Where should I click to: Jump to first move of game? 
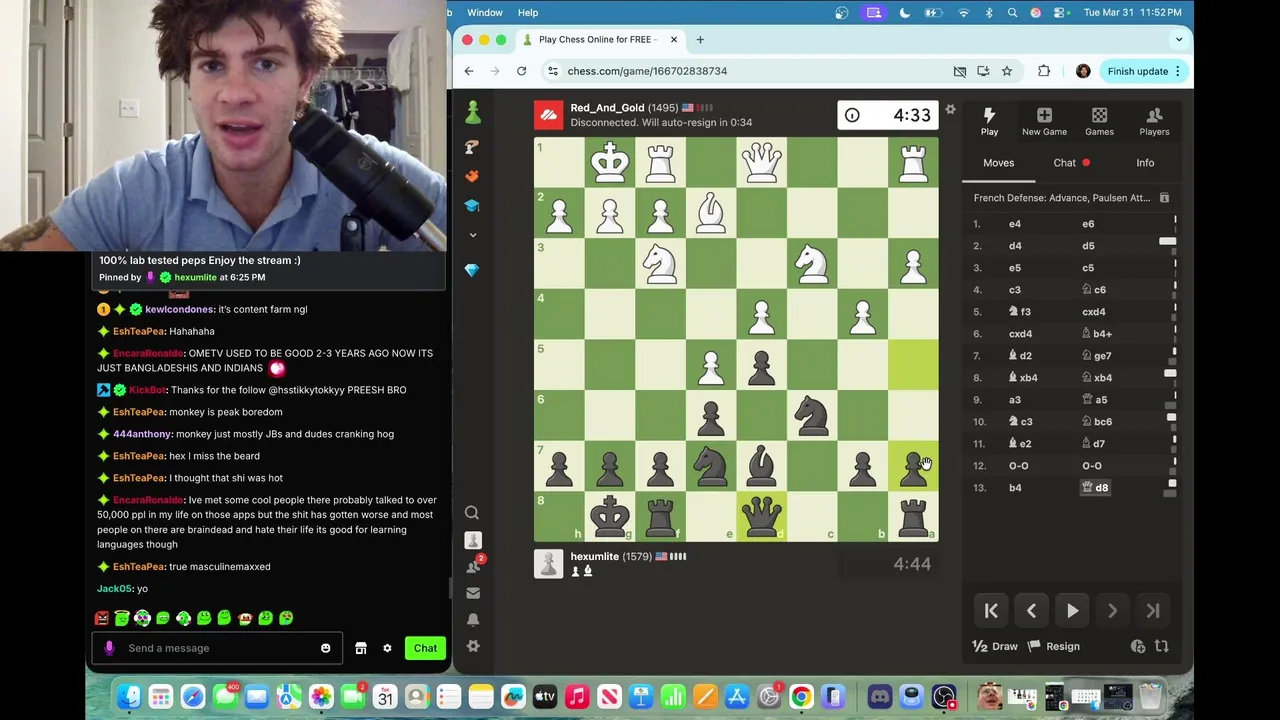click(x=991, y=611)
